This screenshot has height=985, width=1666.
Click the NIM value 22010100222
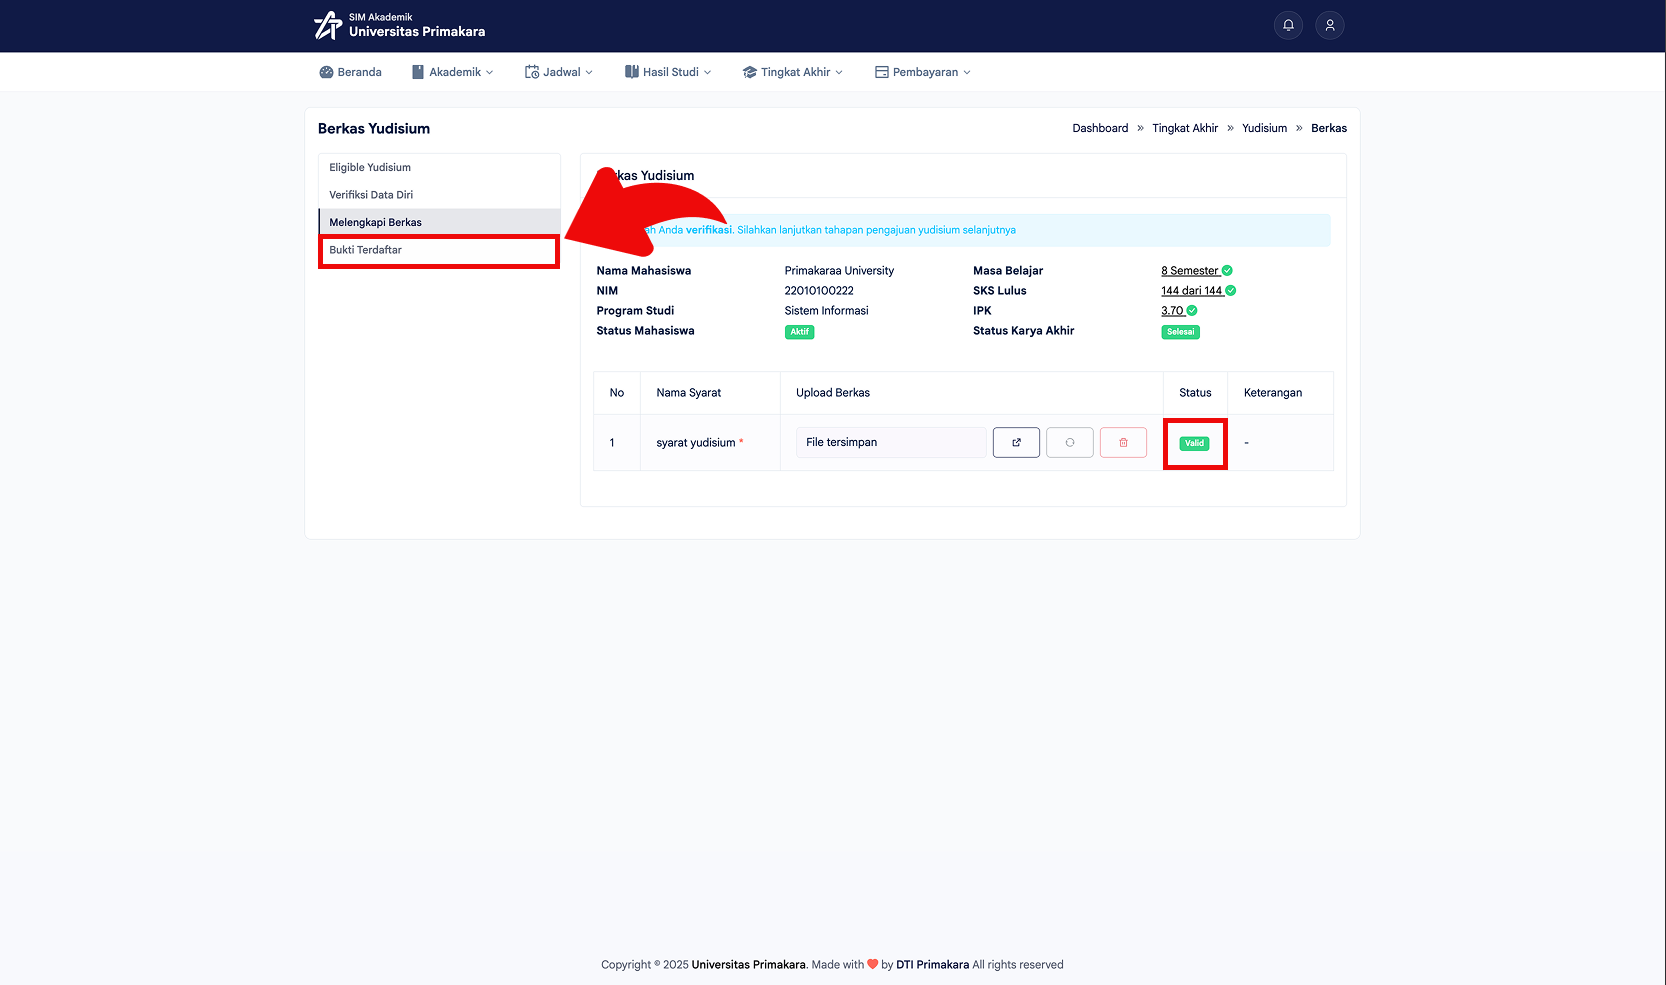pyautogui.click(x=819, y=291)
